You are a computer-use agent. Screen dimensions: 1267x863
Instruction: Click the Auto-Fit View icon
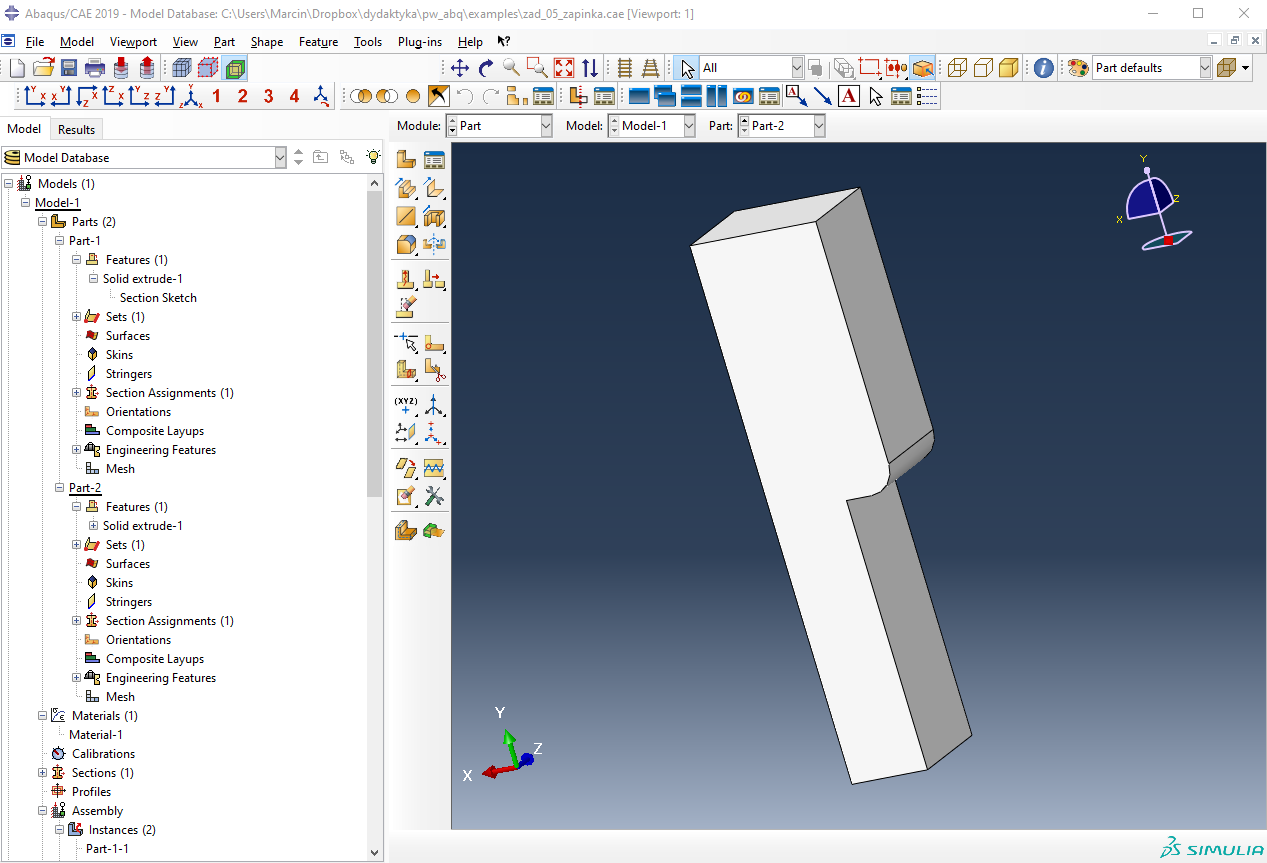coord(564,68)
